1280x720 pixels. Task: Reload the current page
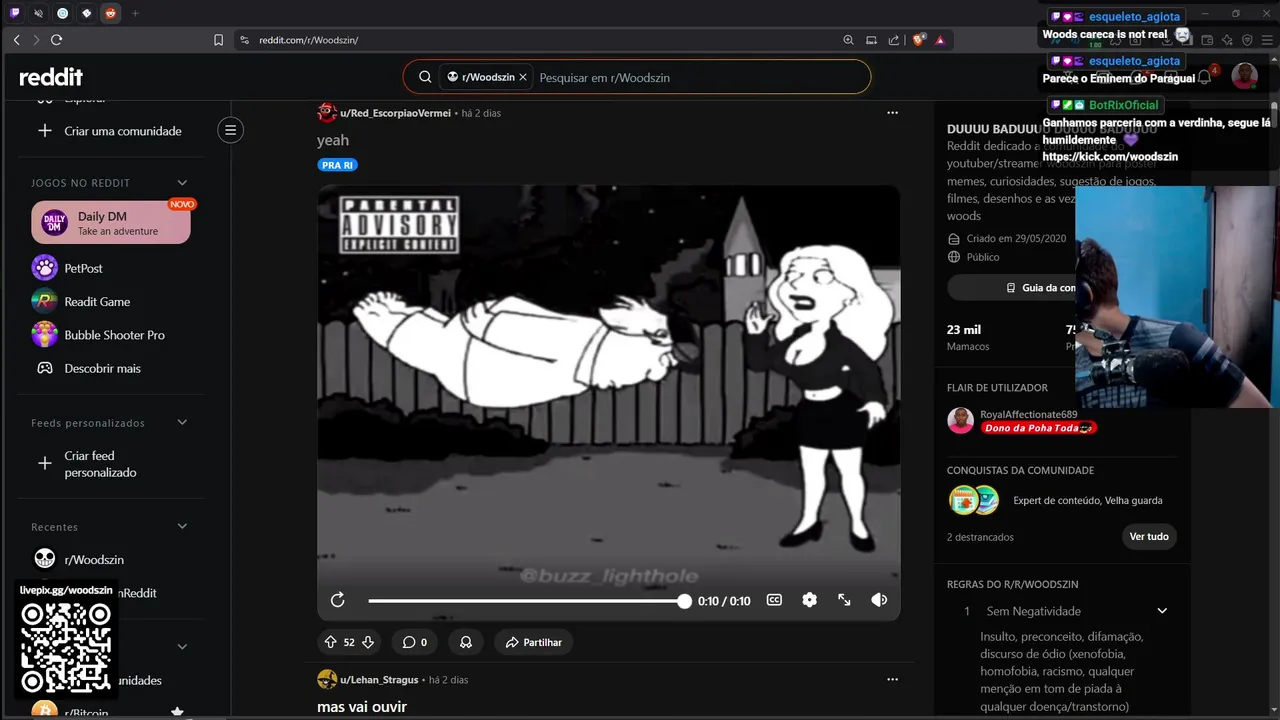coord(56,40)
